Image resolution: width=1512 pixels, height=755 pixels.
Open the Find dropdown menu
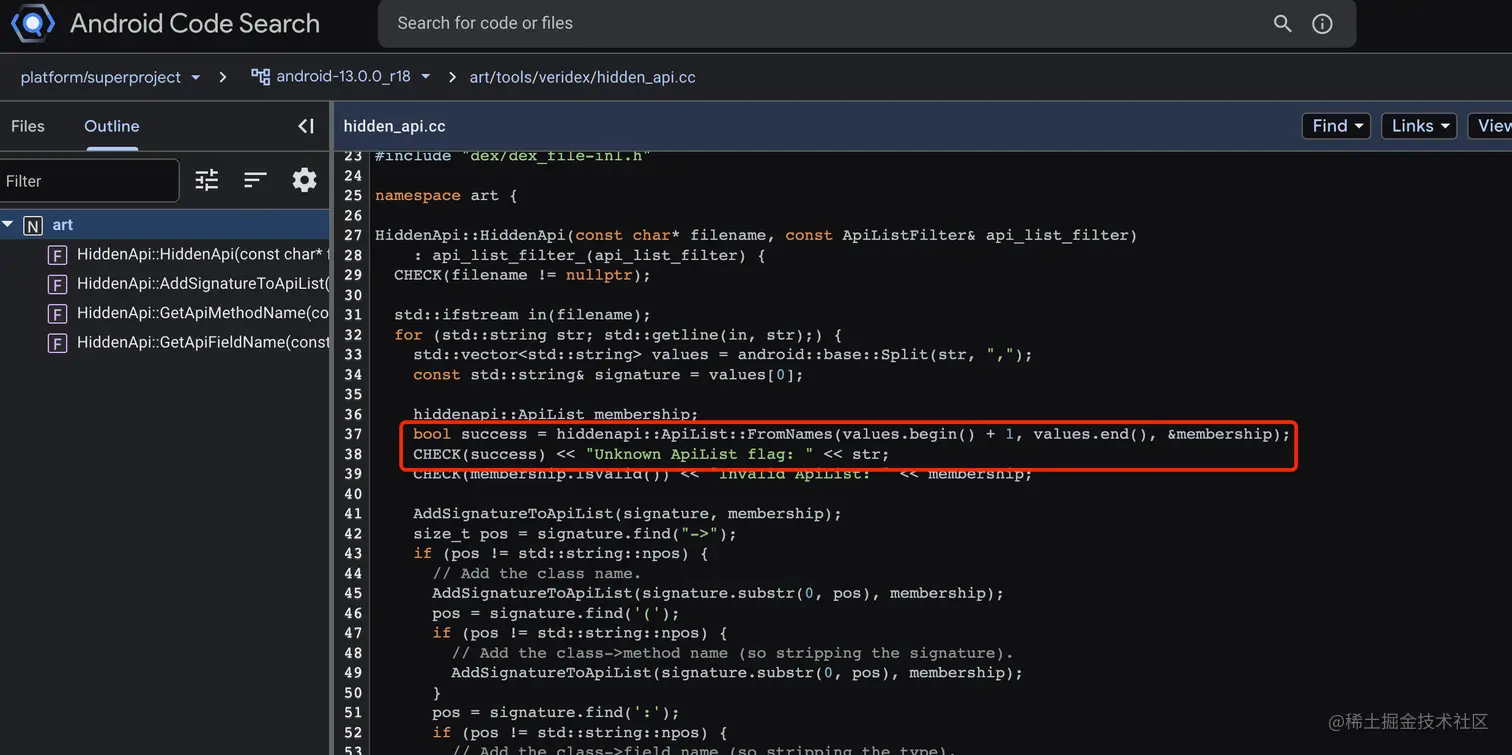tap(1336, 126)
